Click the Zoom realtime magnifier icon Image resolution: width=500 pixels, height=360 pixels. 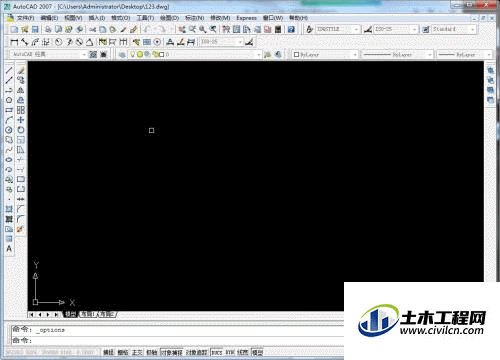(x=192, y=29)
